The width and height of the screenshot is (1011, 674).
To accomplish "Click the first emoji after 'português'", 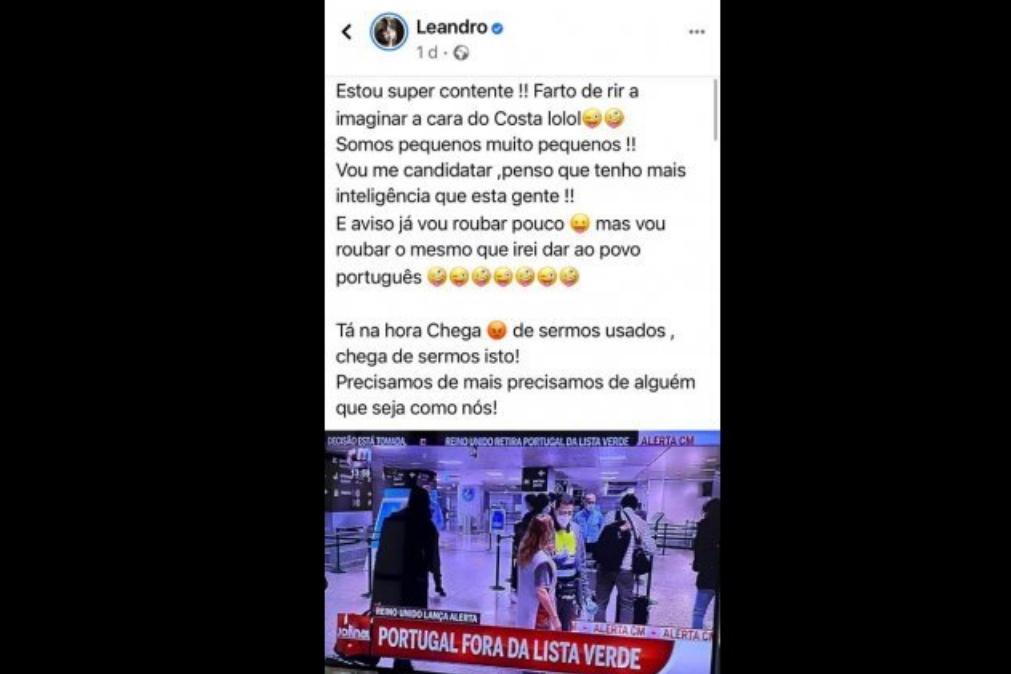I will tap(437, 277).
